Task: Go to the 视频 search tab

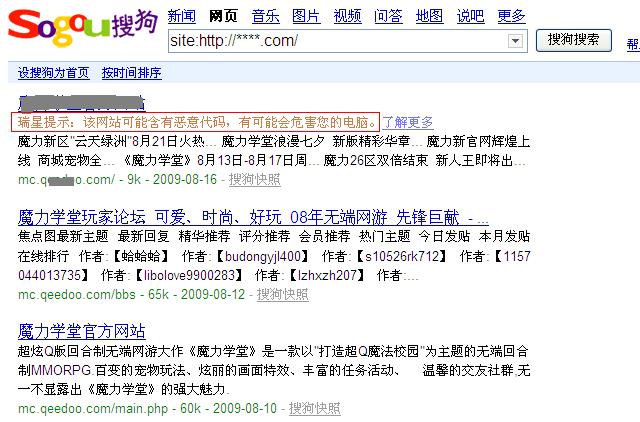Action: (x=347, y=16)
